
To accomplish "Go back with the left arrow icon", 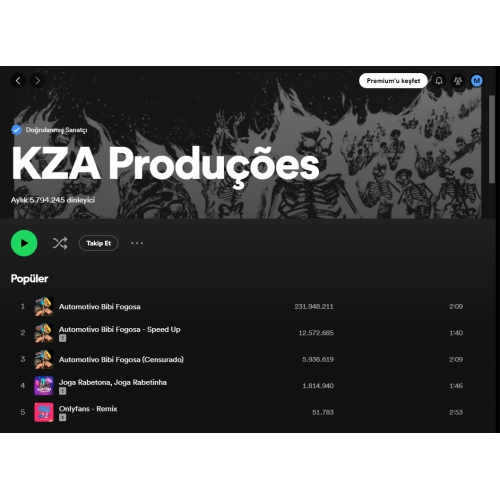I will click(x=18, y=81).
